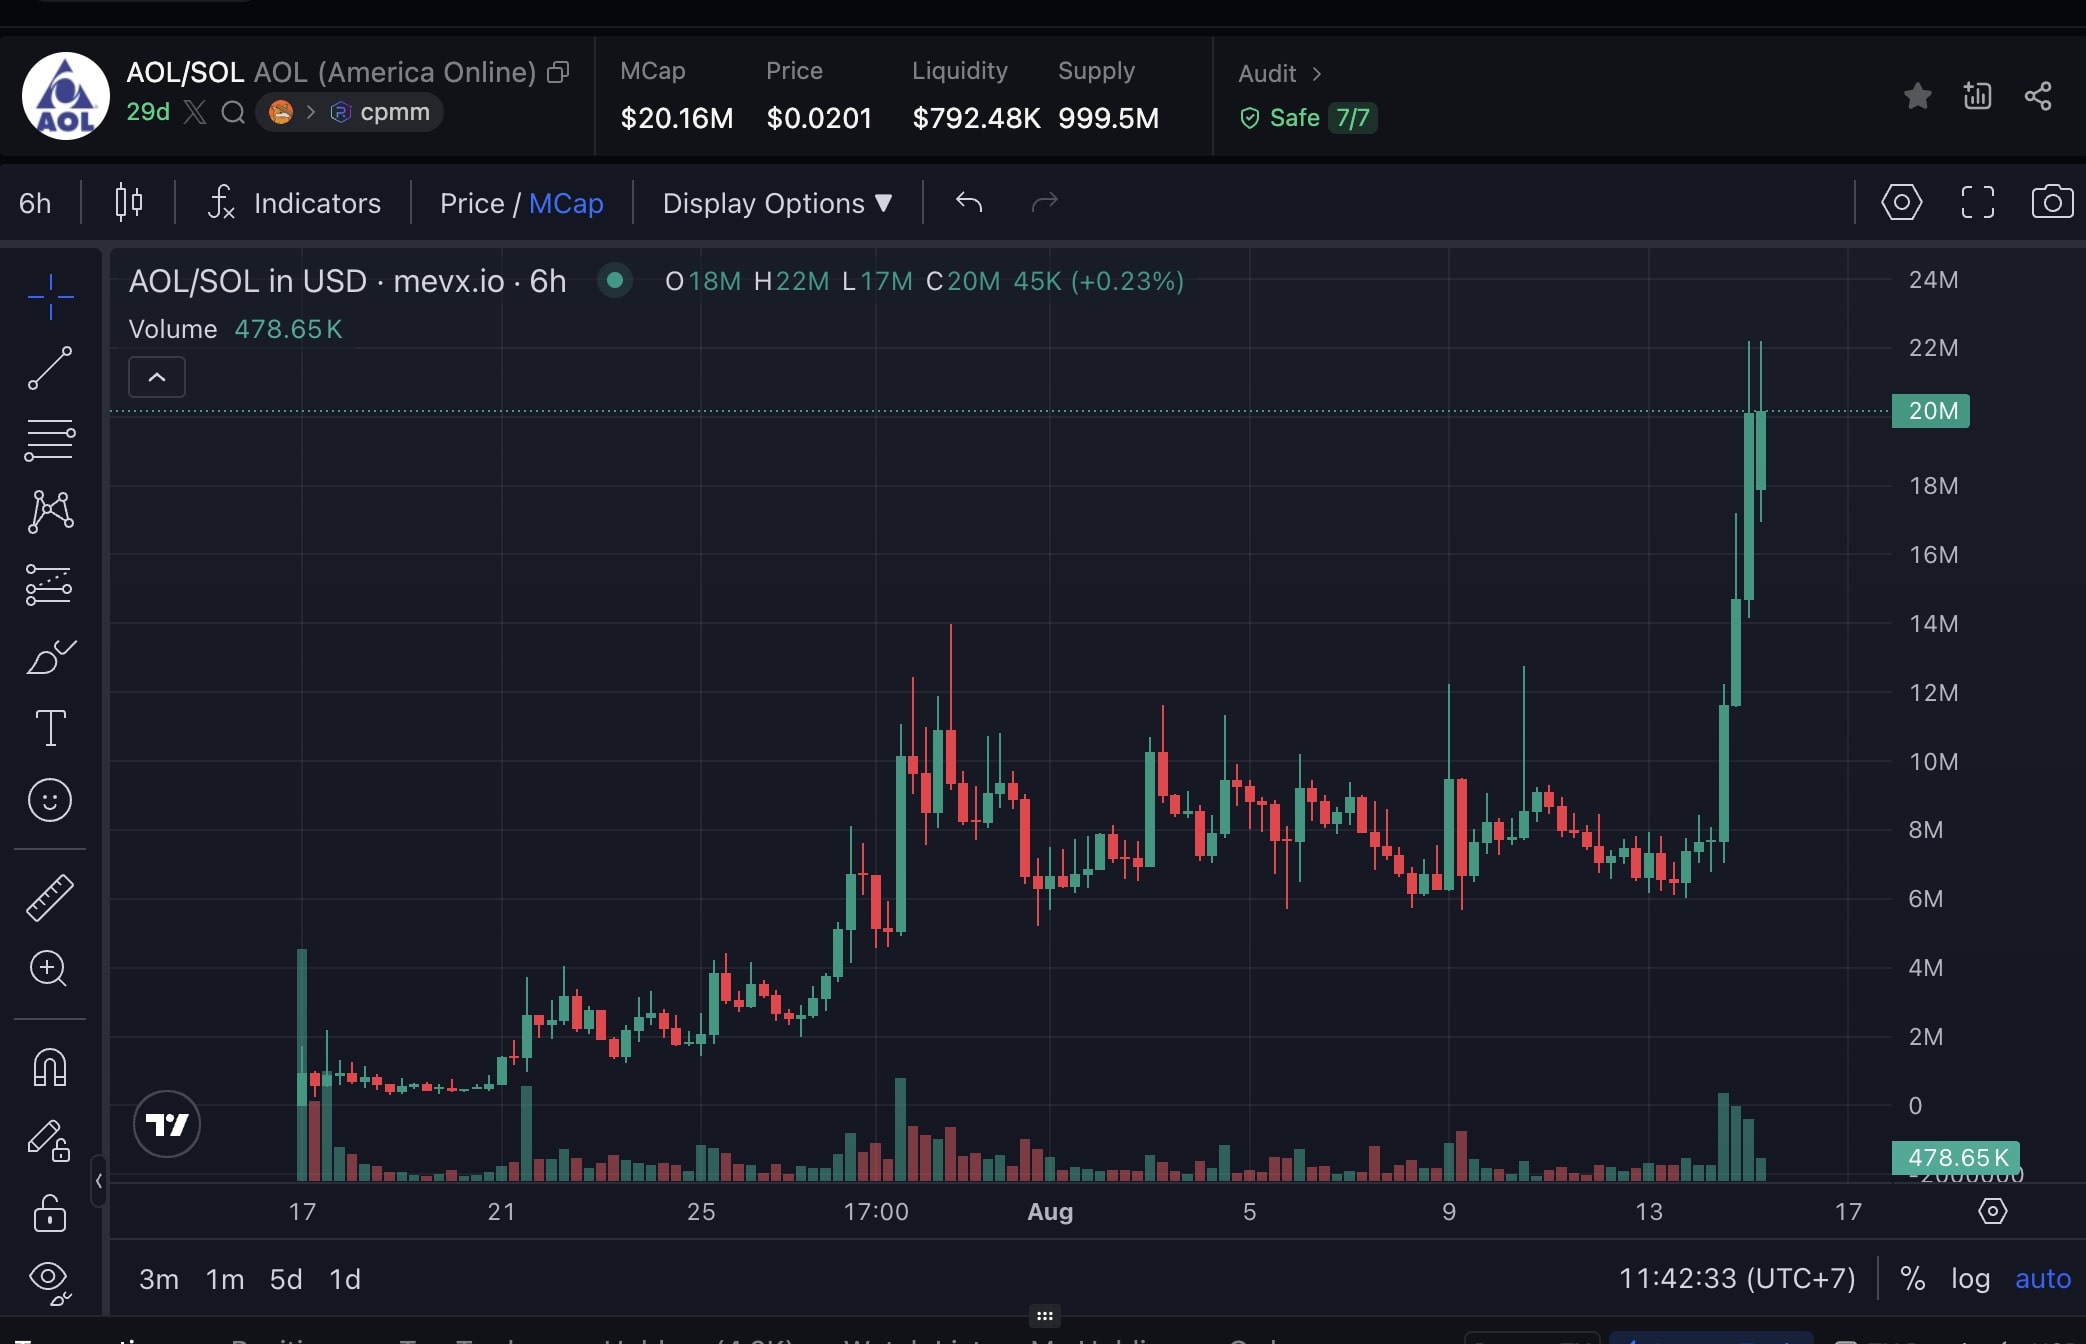The height and width of the screenshot is (1344, 2086).
Task: Click the 20M current price label
Action: click(1931, 411)
